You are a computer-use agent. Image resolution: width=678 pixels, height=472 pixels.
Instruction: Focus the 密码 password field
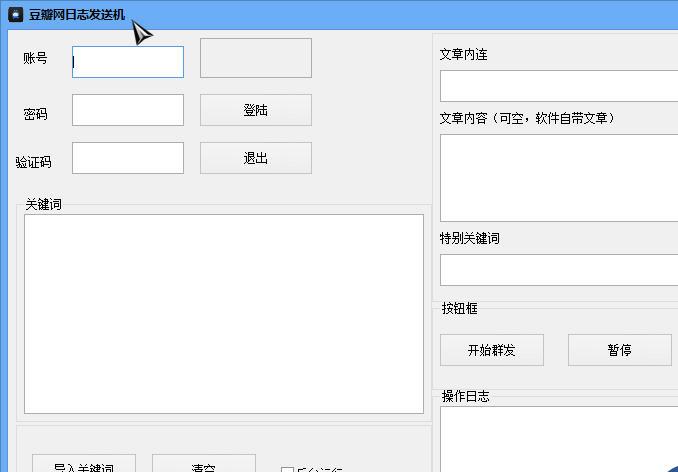pos(128,110)
